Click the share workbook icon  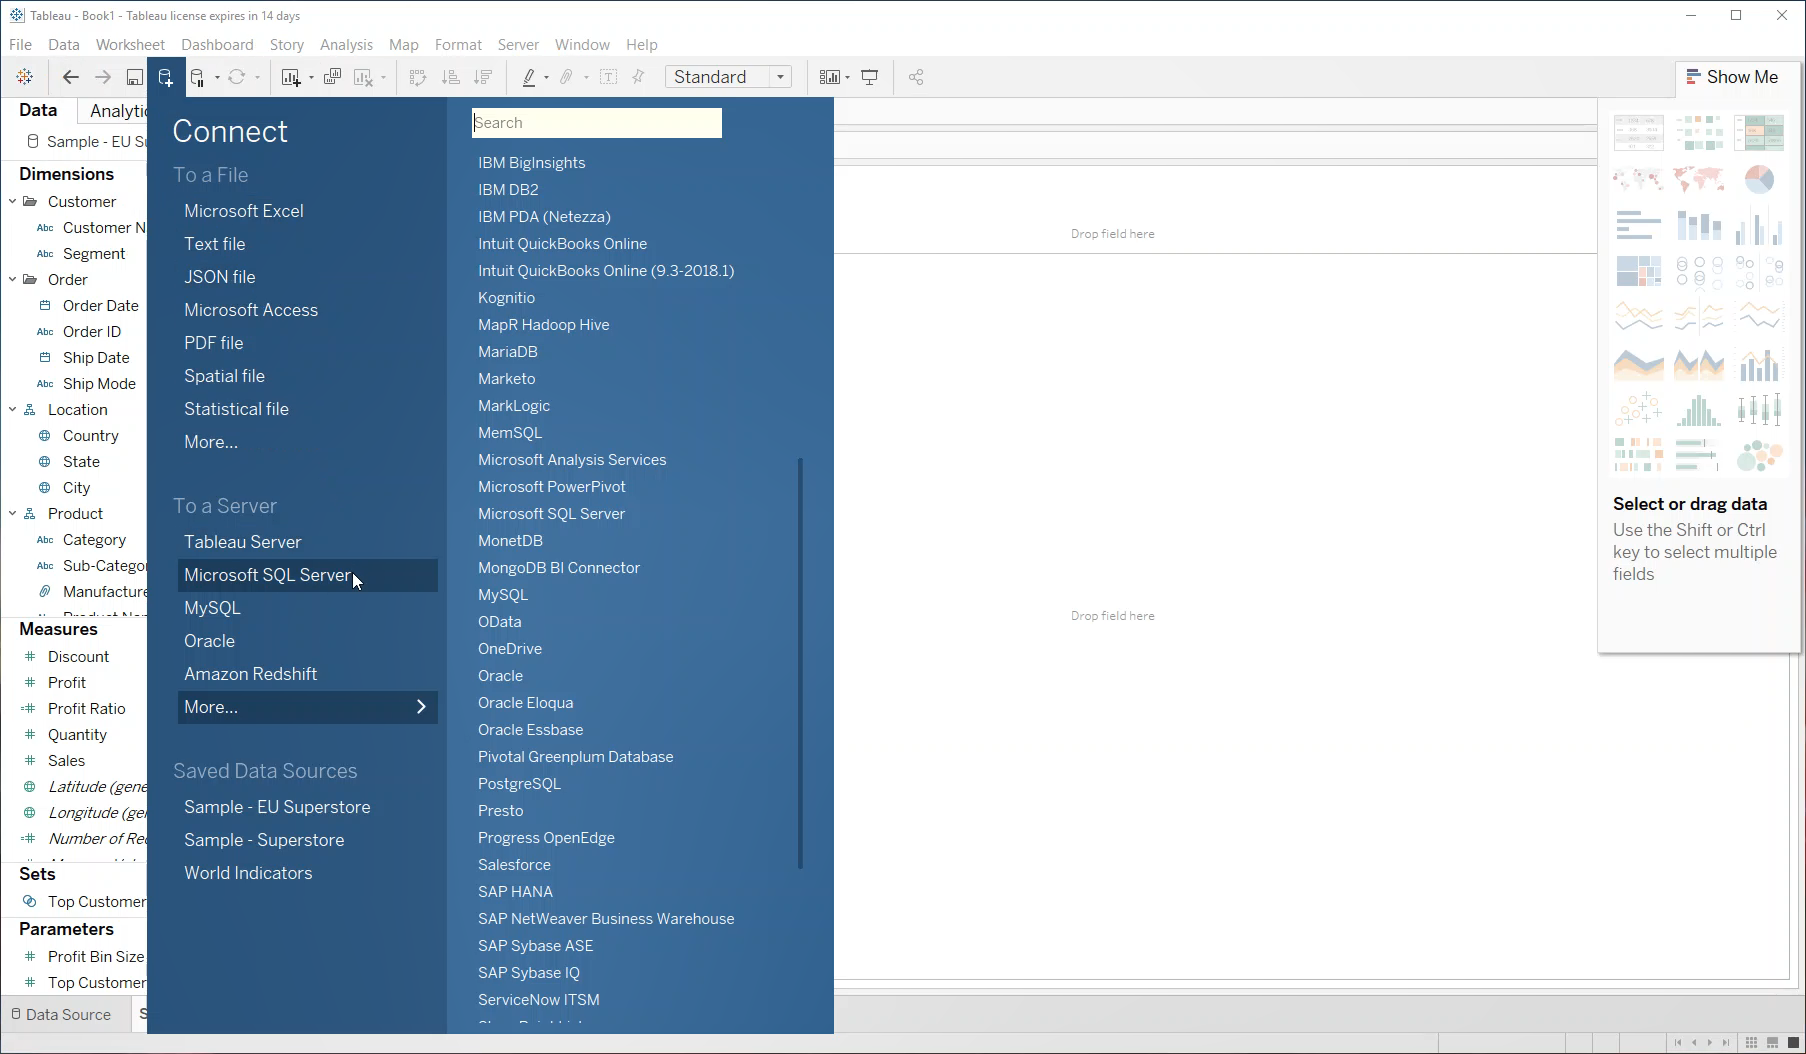pos(915,77)
